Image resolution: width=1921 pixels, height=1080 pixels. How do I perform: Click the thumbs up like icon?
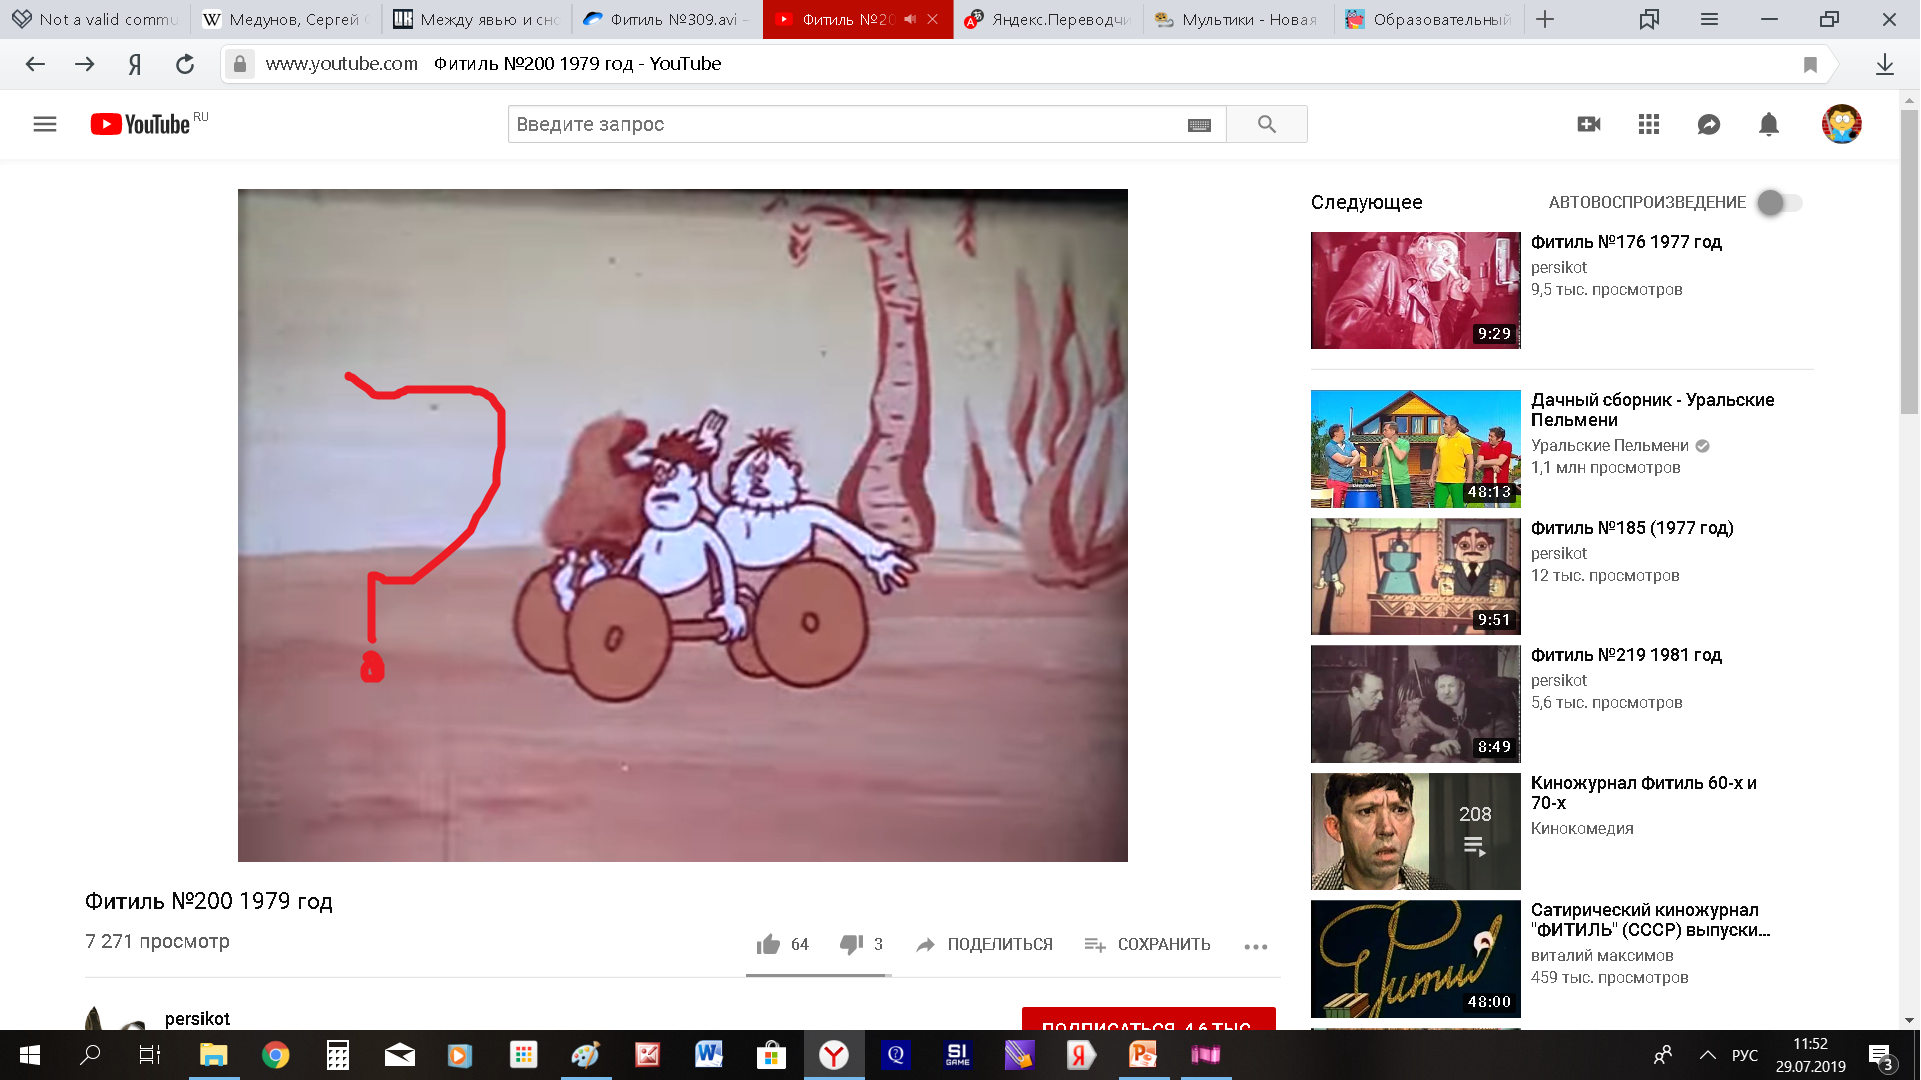768,944
